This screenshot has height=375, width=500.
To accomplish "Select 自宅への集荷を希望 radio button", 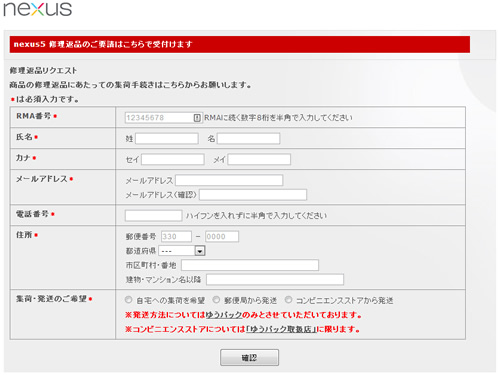I will coord(128,300).
